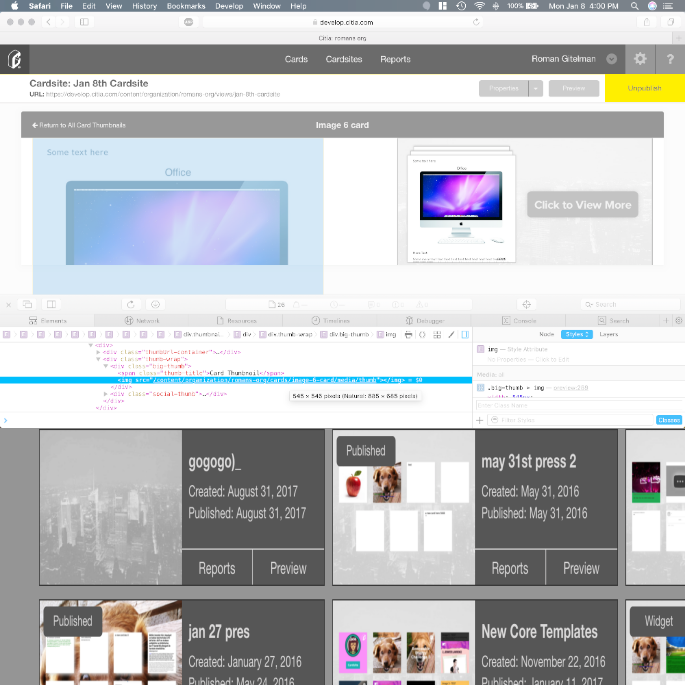This screenshot has height=685, width=685.
Task: Activate the element selection crosshair icon
Action: (526, 304)
